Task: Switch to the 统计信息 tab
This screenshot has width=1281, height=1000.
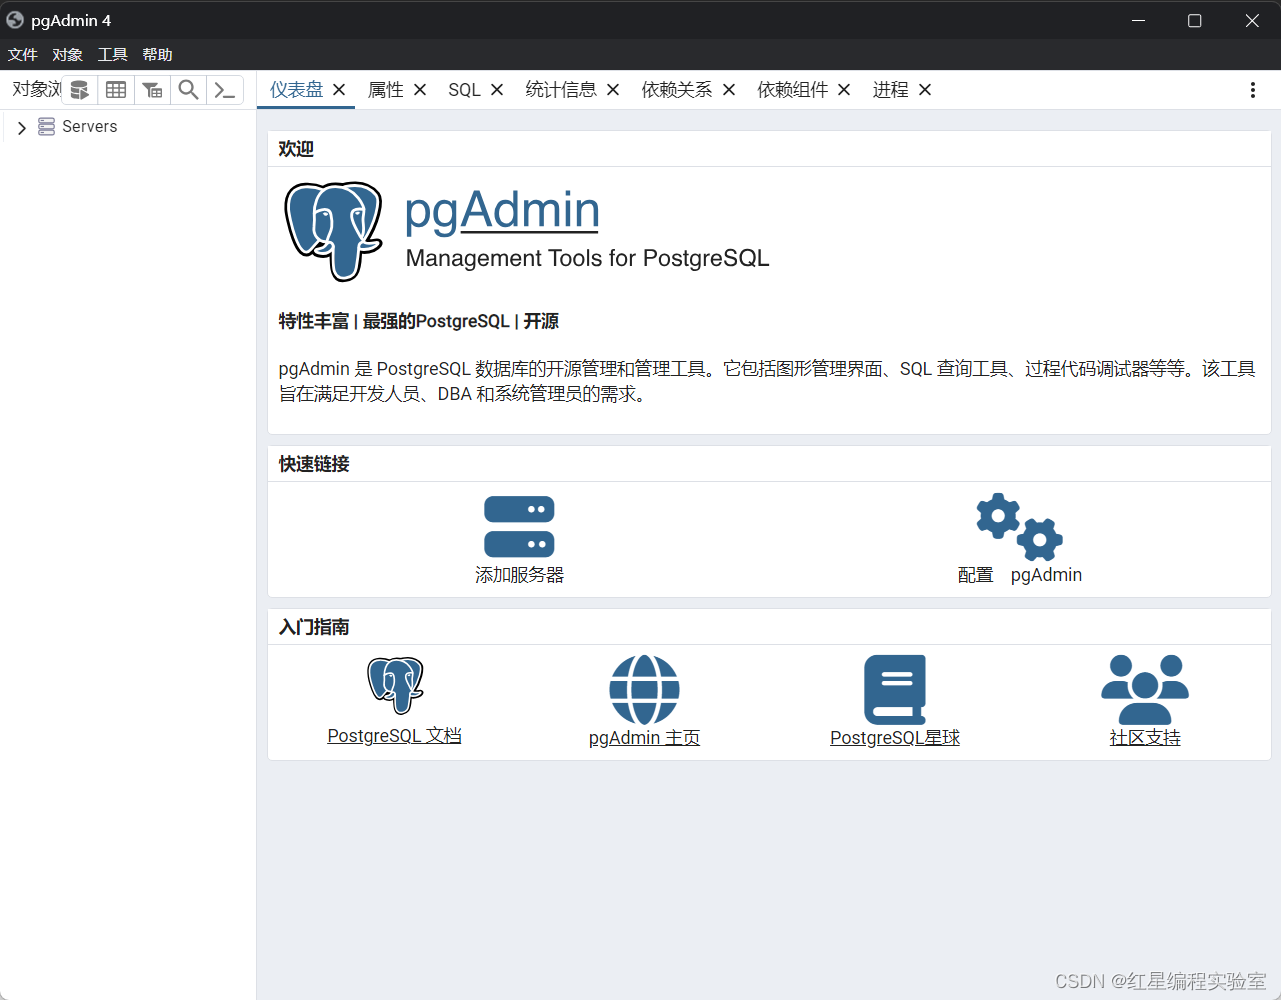Action: click(561, 90)
